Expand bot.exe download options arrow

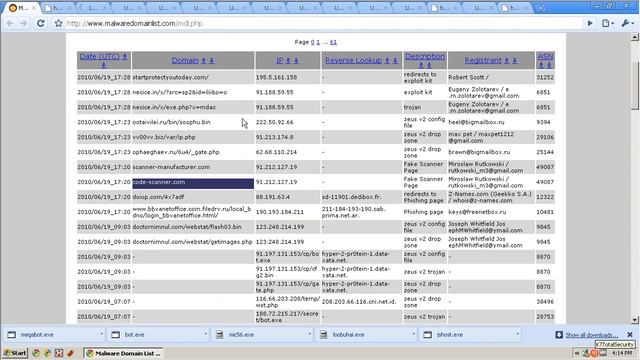click(205, 334)
